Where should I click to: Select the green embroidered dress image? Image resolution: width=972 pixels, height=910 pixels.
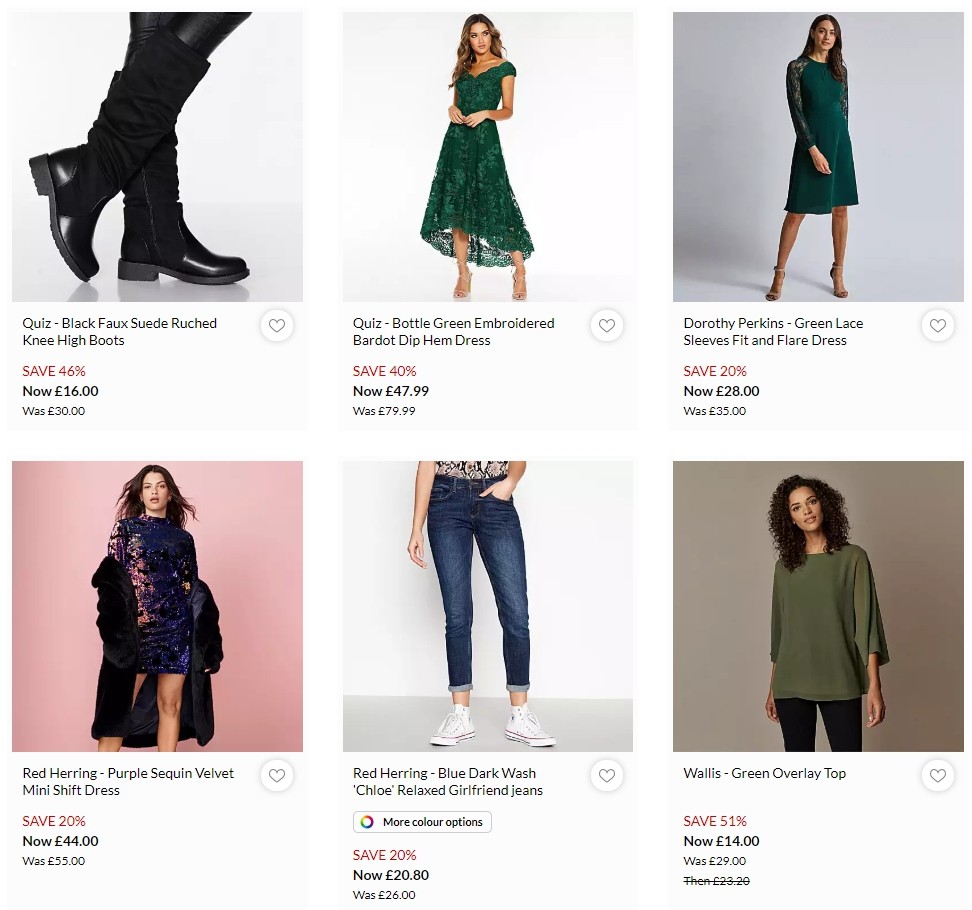pyautogui.click(x=488, y=156)
